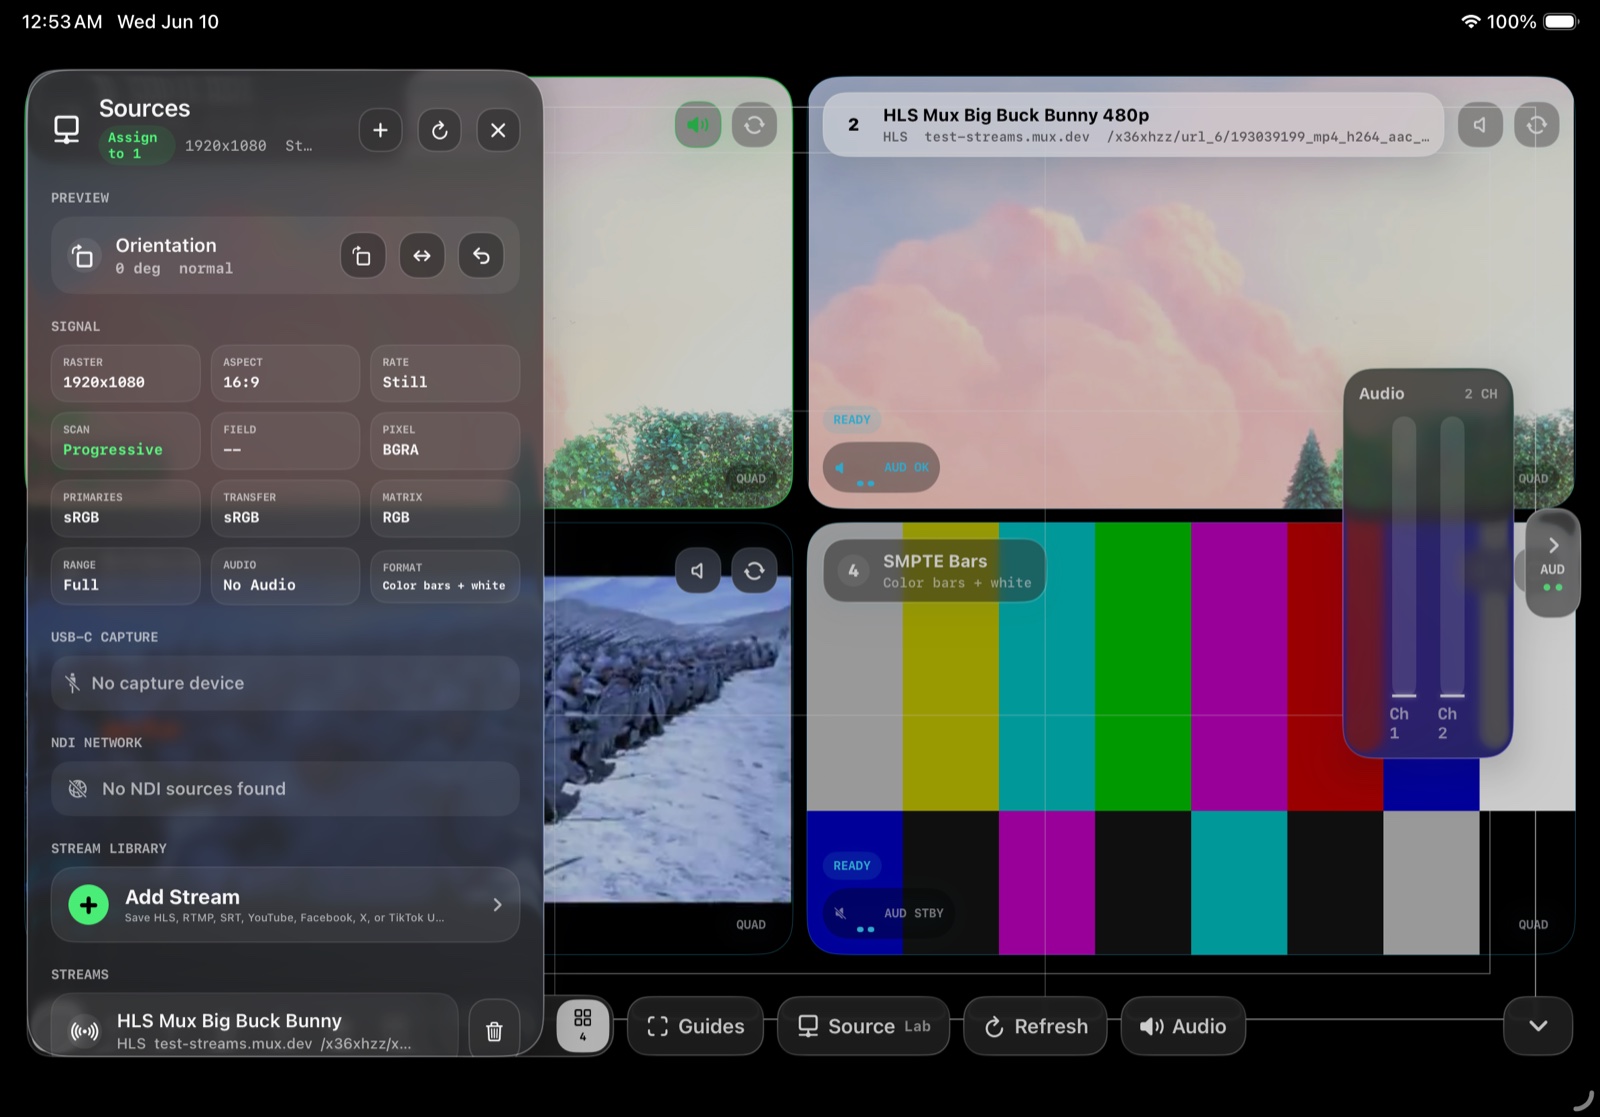Delete the HLS Mux stream with trash icon
The height and width of the screenshot is (1117, 1600).
pyautogui.click(x=494, y=1030)
